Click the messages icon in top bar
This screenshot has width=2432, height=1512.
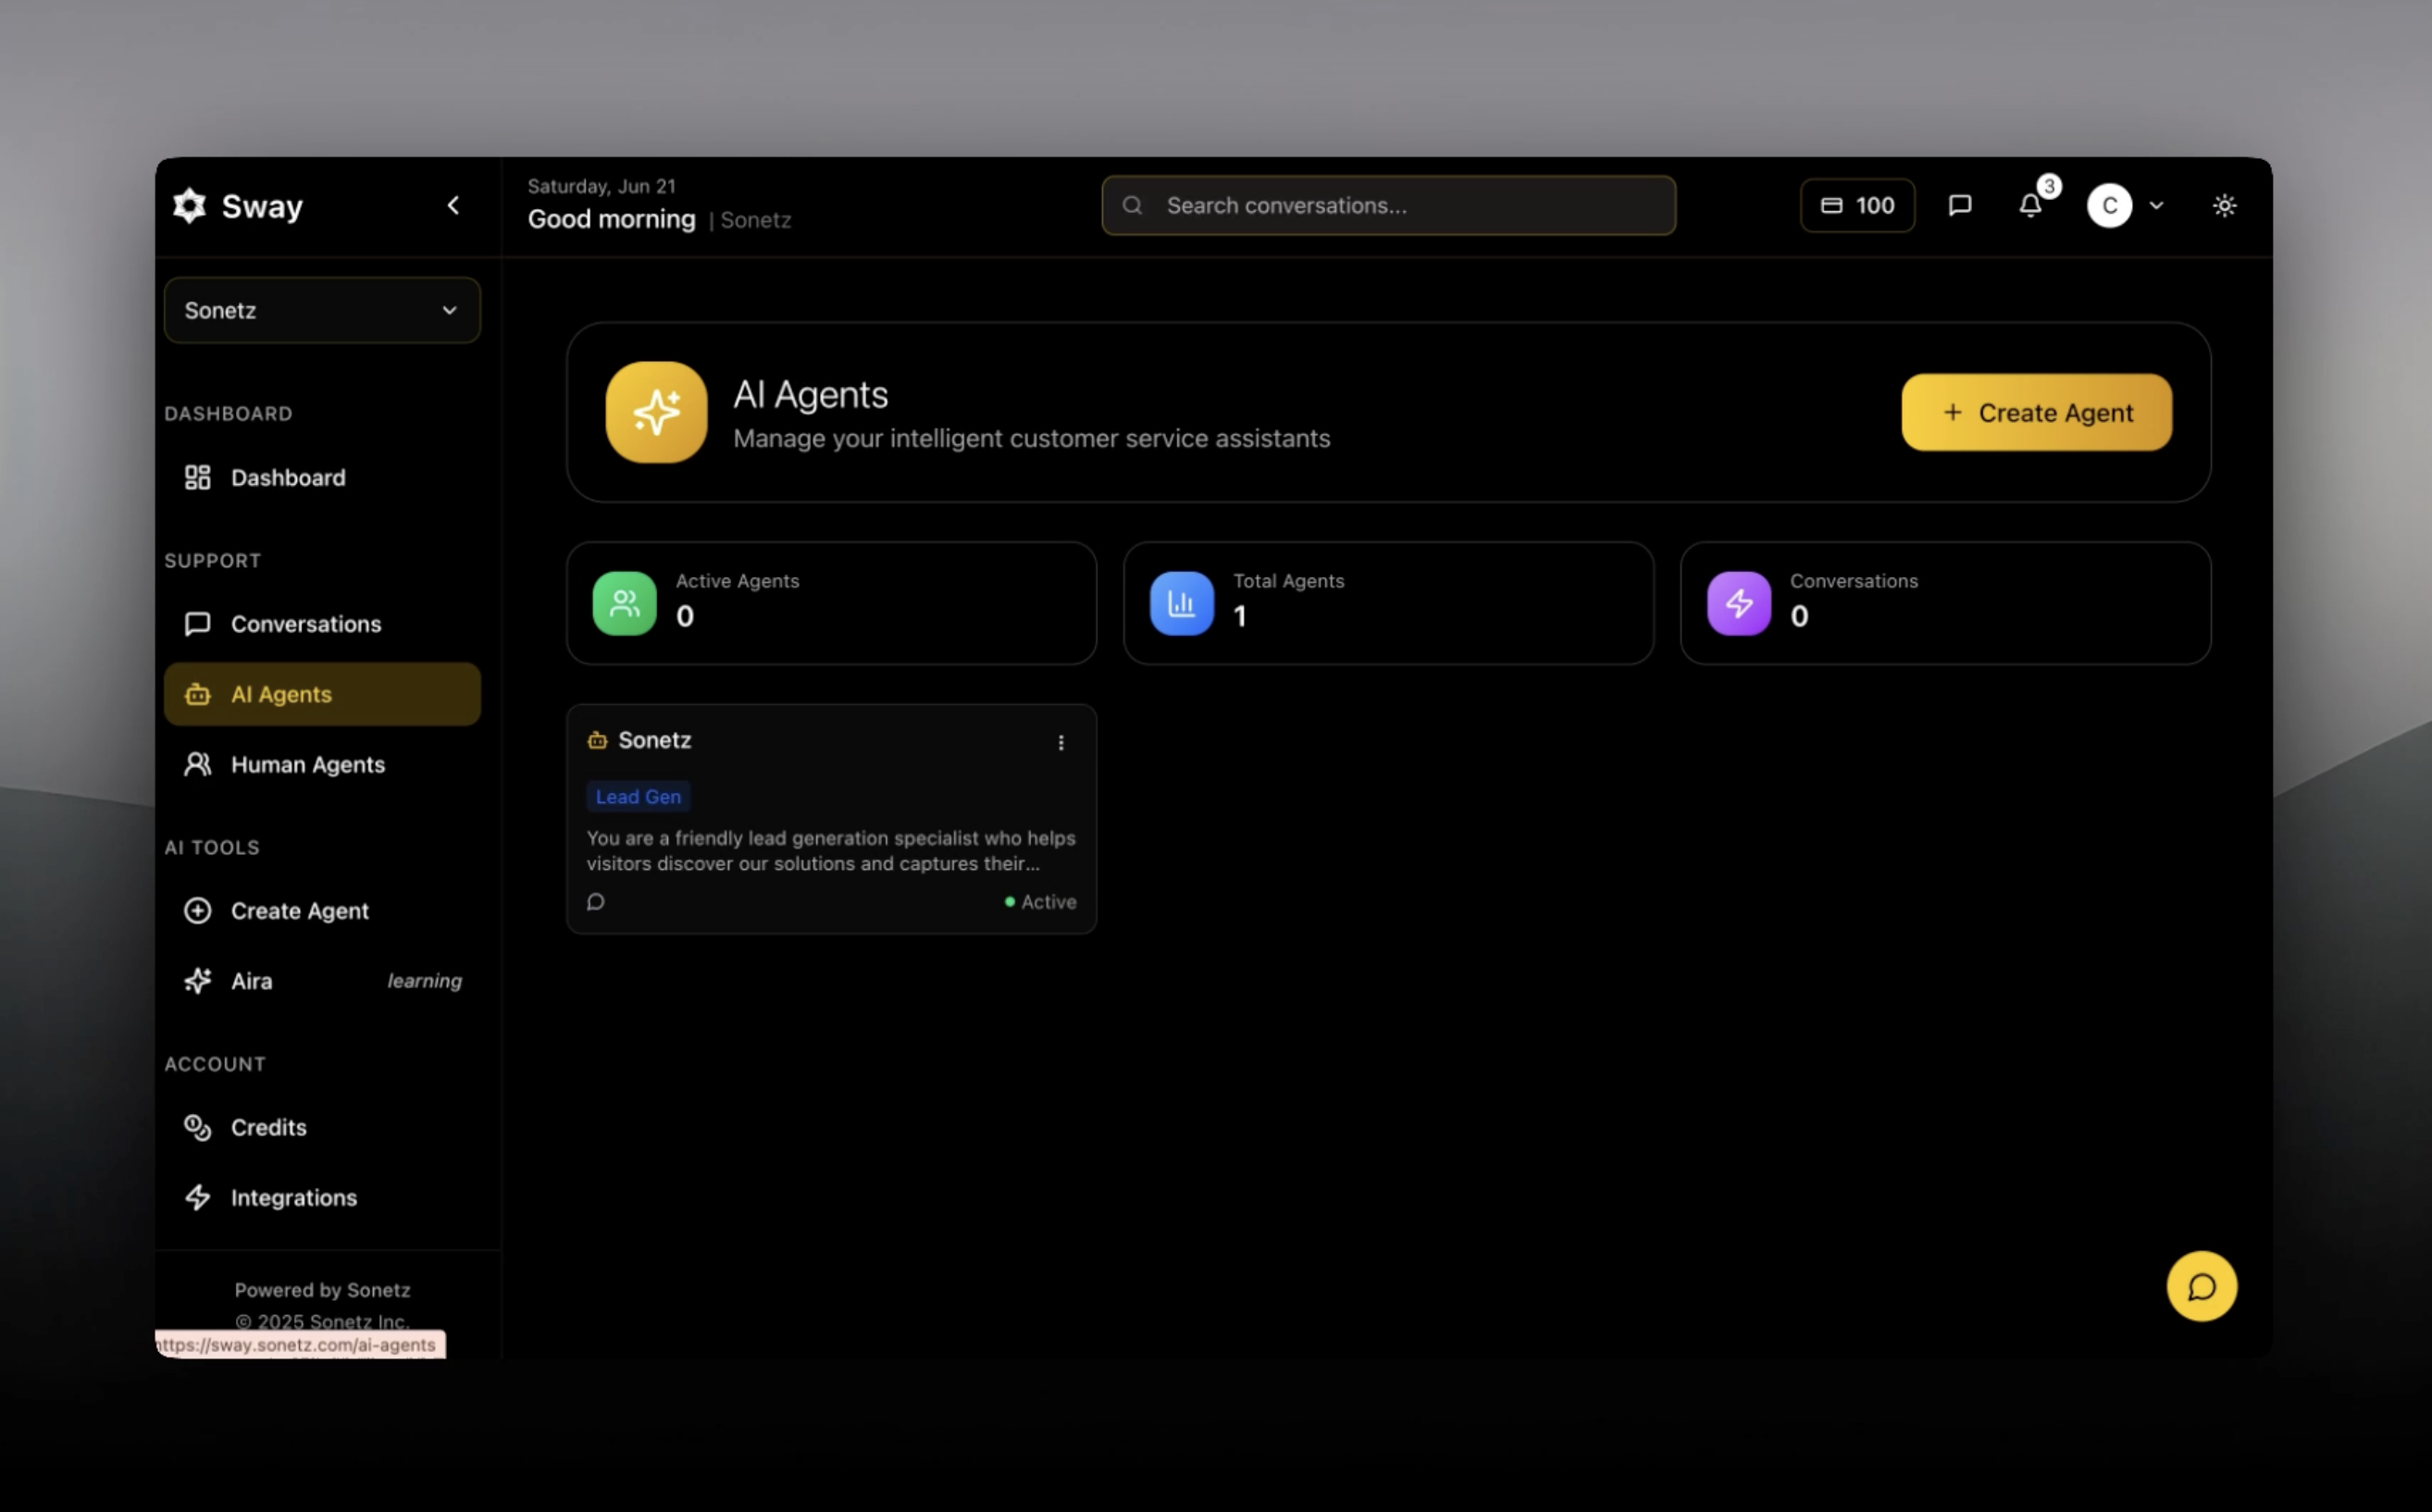coord(1959,206)
